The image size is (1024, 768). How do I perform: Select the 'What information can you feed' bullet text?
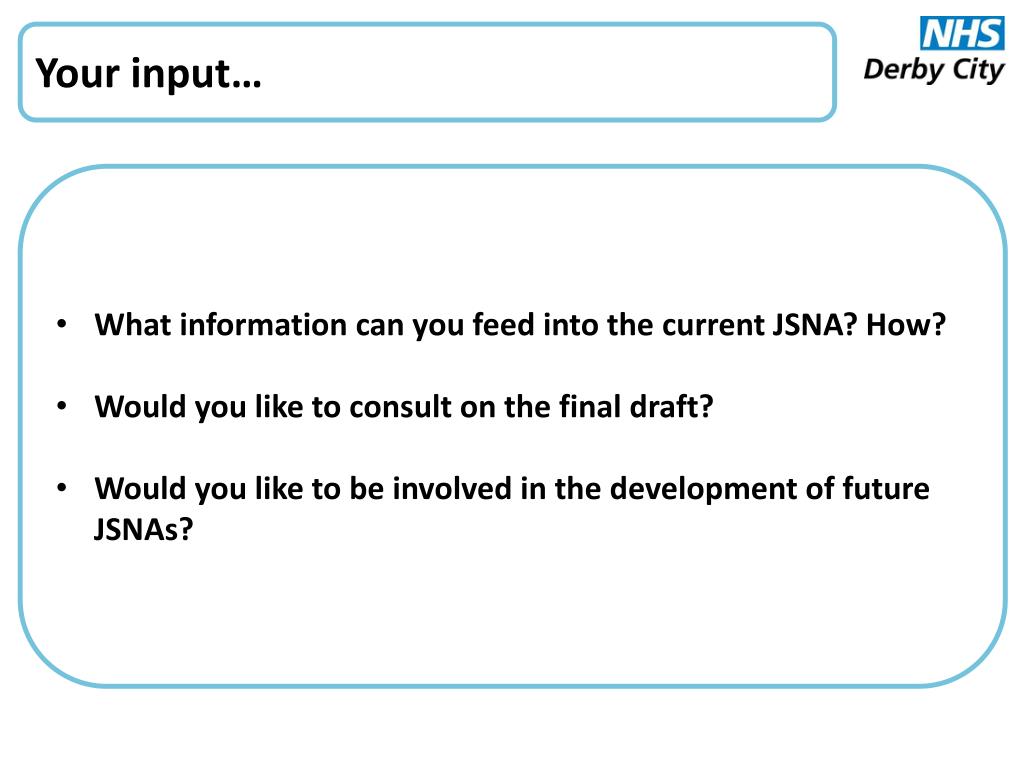pos(520,325)
